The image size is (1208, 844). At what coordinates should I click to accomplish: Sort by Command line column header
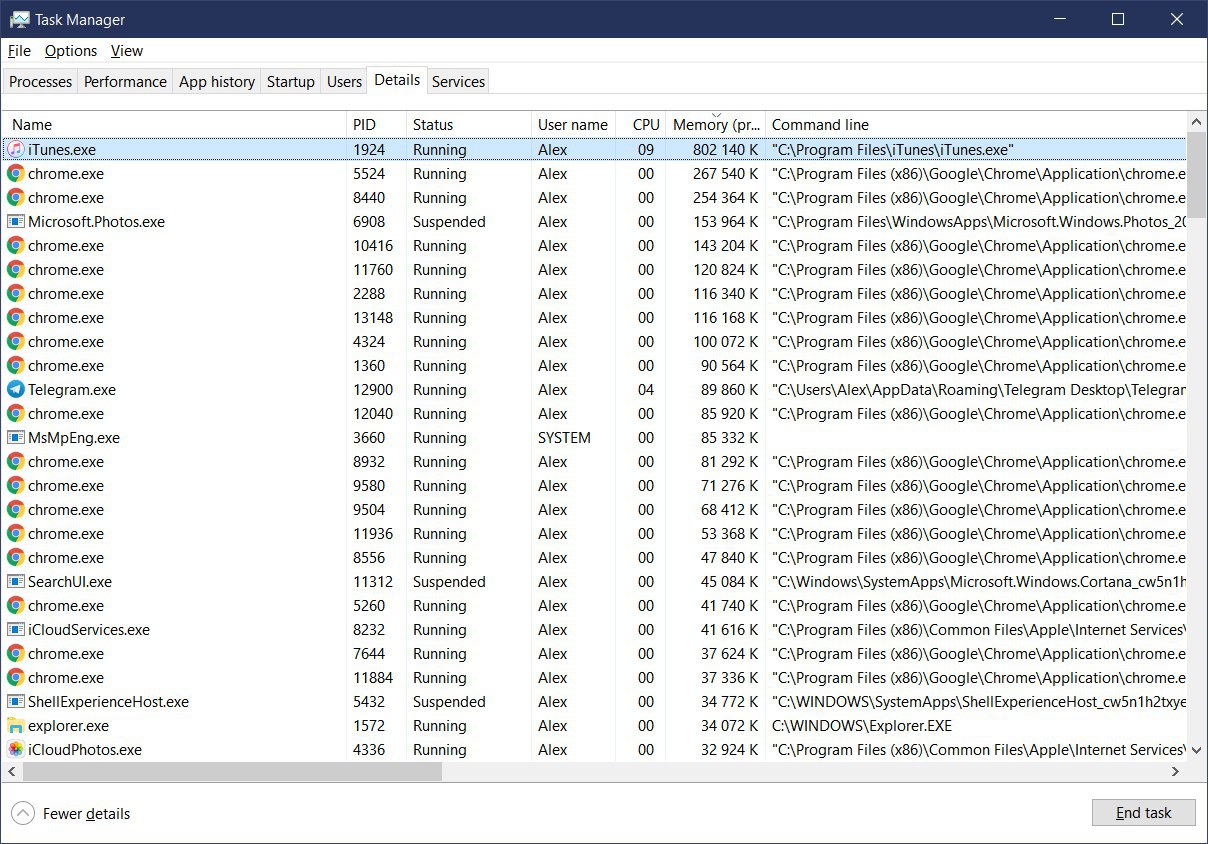pos(976,125)
